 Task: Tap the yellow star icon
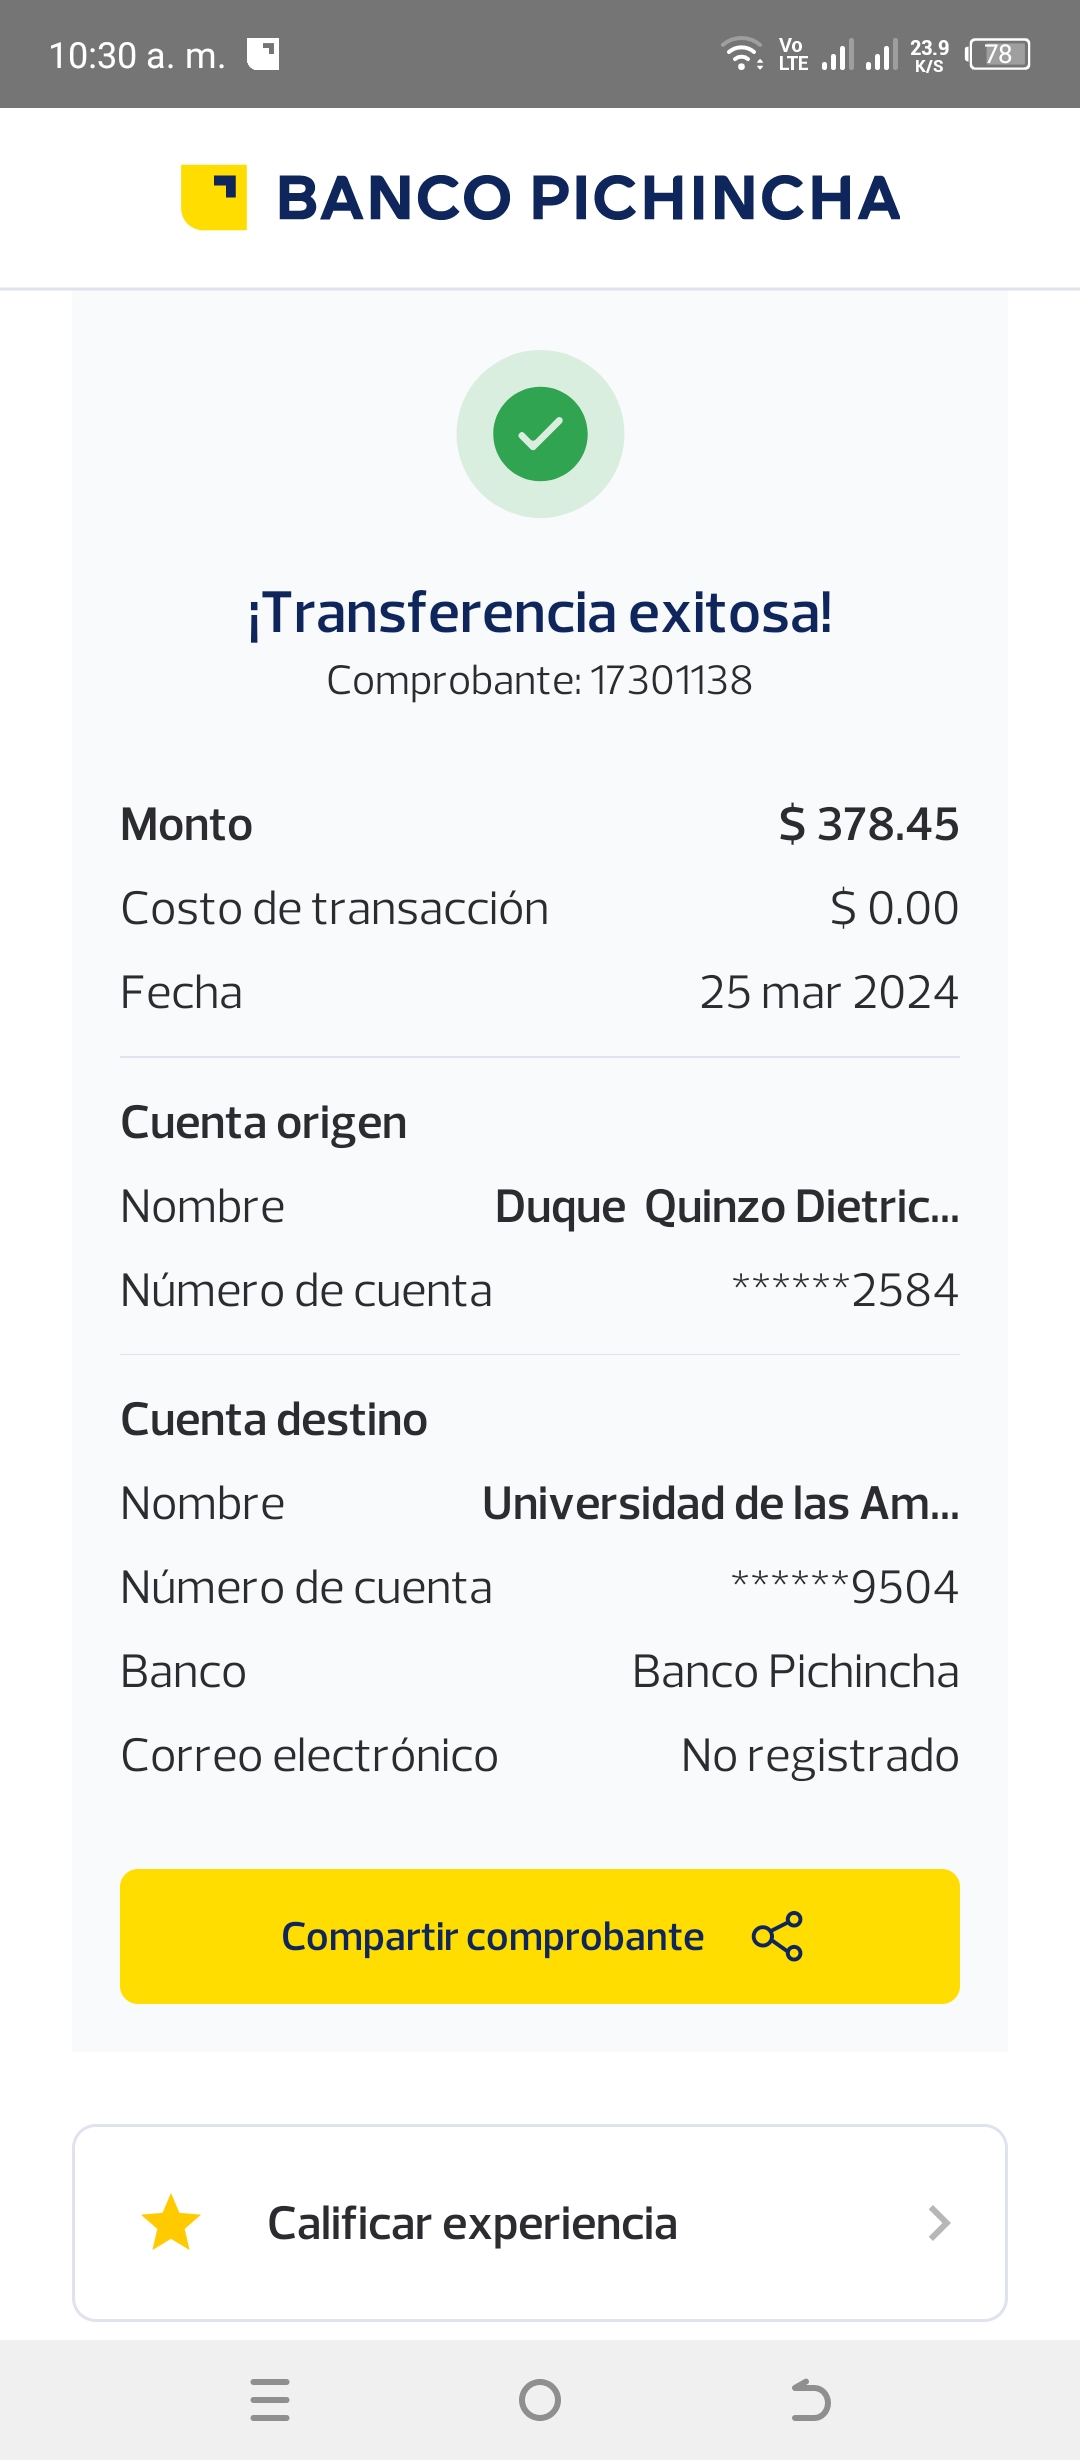pyautogui.click(x=171, y=2222)
